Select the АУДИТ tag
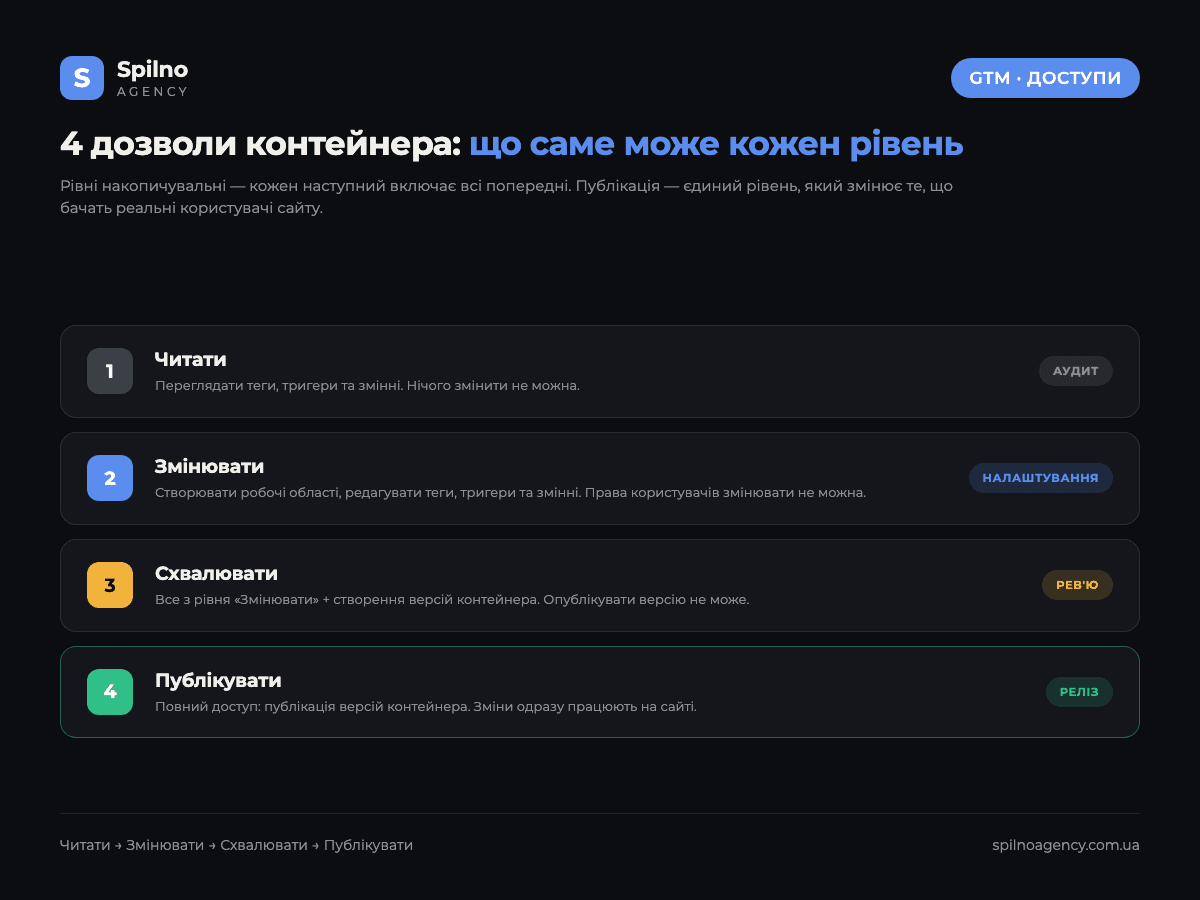This screenshot has height=900, width=1200. pos(1076,371)
